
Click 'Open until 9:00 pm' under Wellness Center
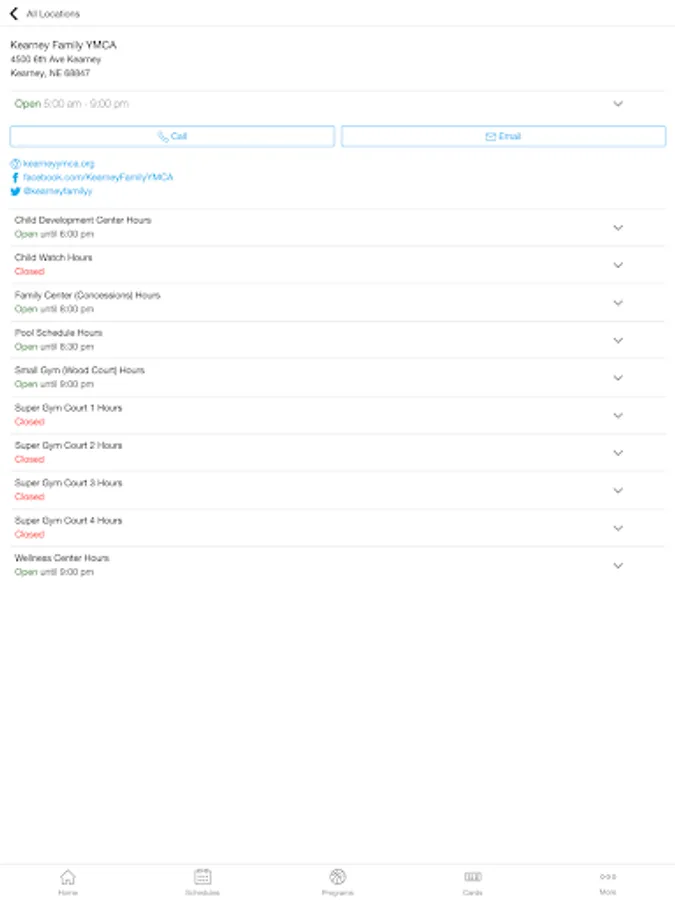[x=54, y=572]
